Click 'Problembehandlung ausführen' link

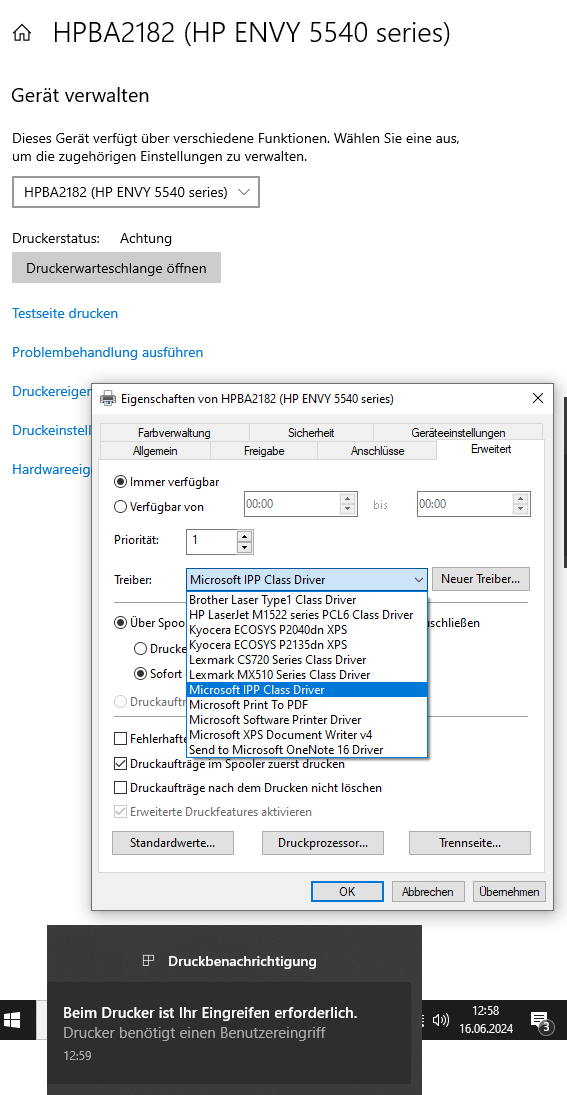pyautogui.click(x=108, y=352)
